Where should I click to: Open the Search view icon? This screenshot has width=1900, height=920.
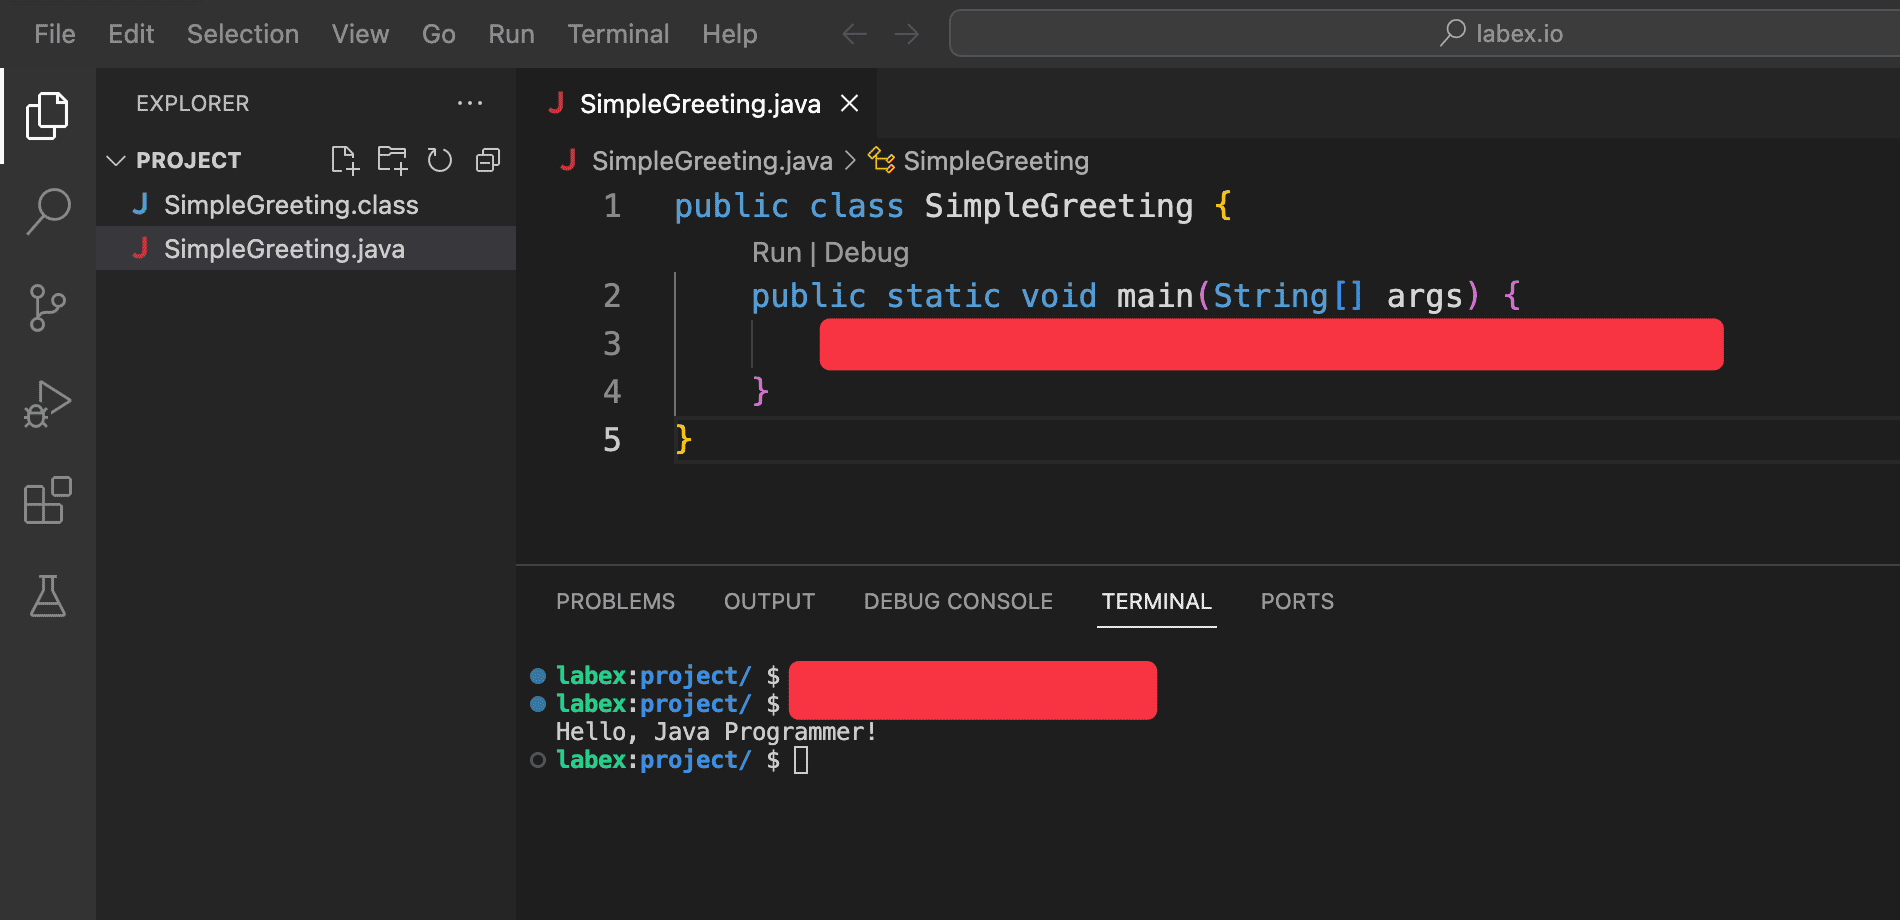47,211
